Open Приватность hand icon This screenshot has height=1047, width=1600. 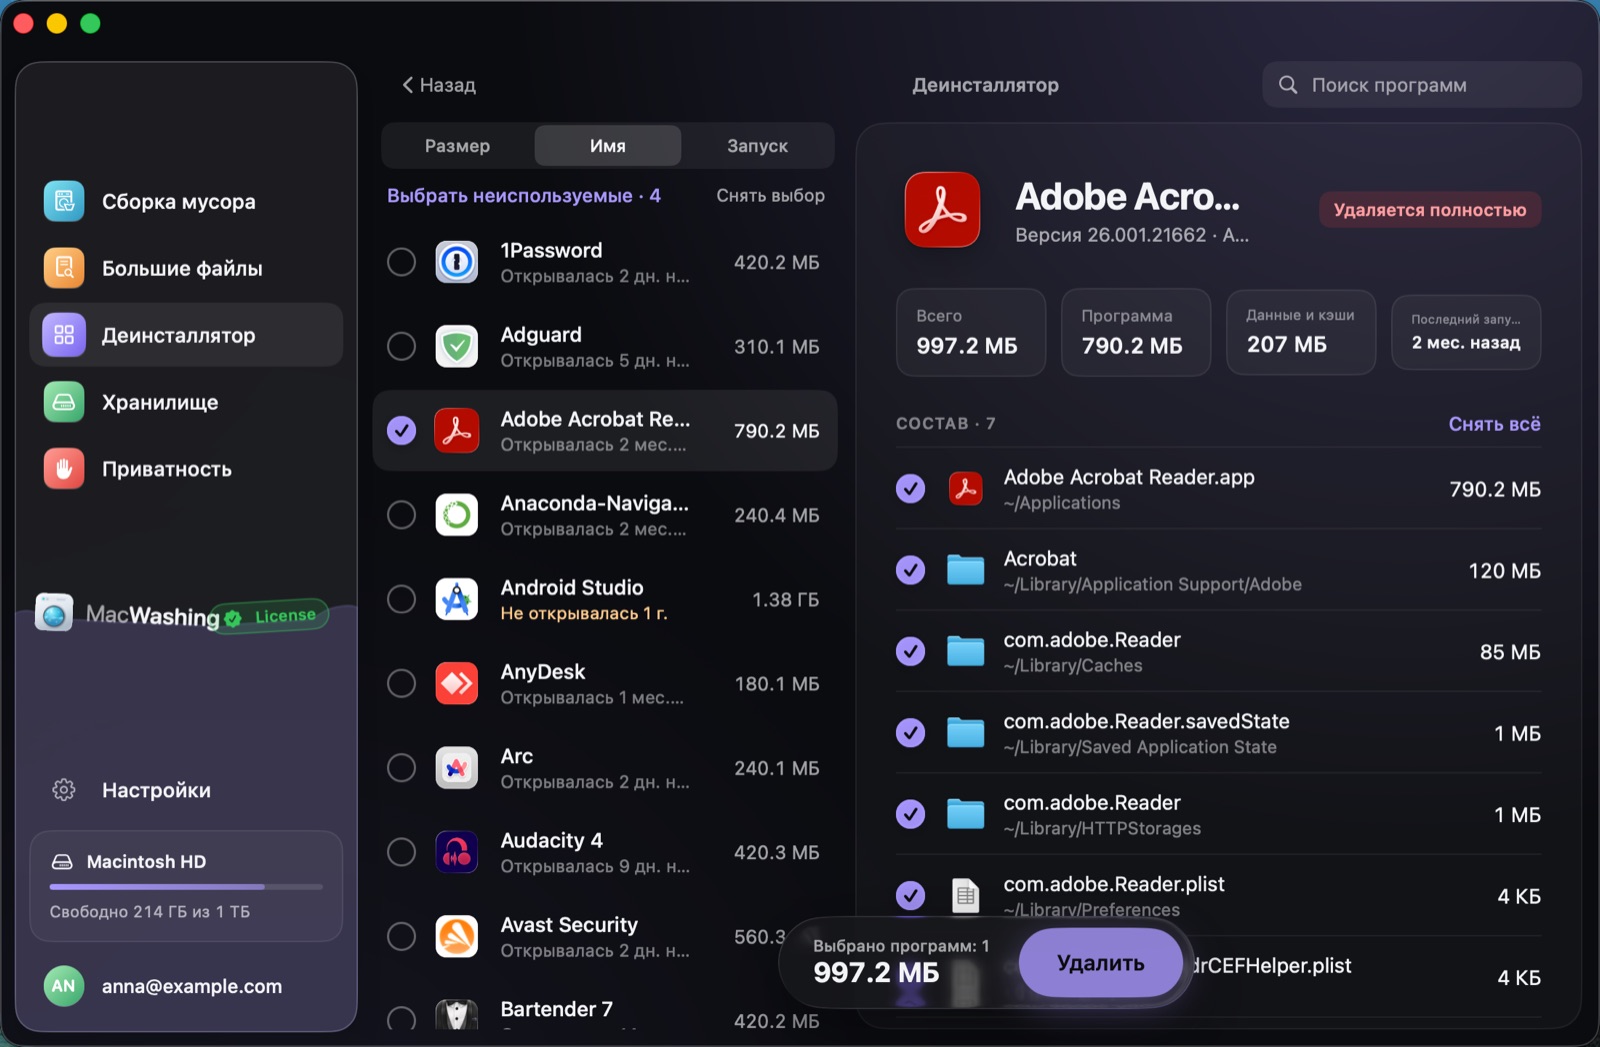click(64, 469)
